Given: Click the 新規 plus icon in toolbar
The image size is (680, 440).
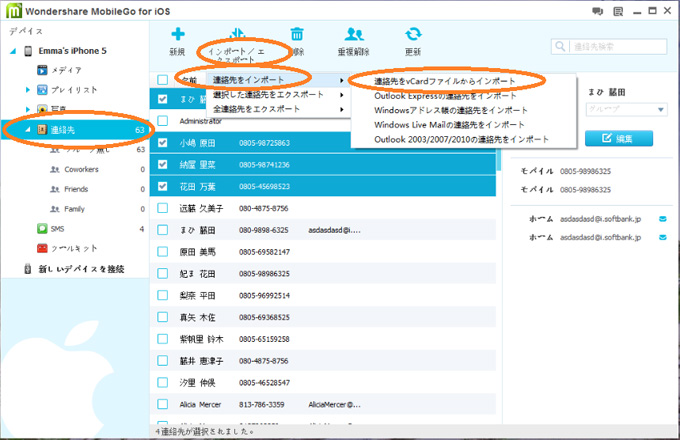Looking at the screenshot, I should point(178,34).
